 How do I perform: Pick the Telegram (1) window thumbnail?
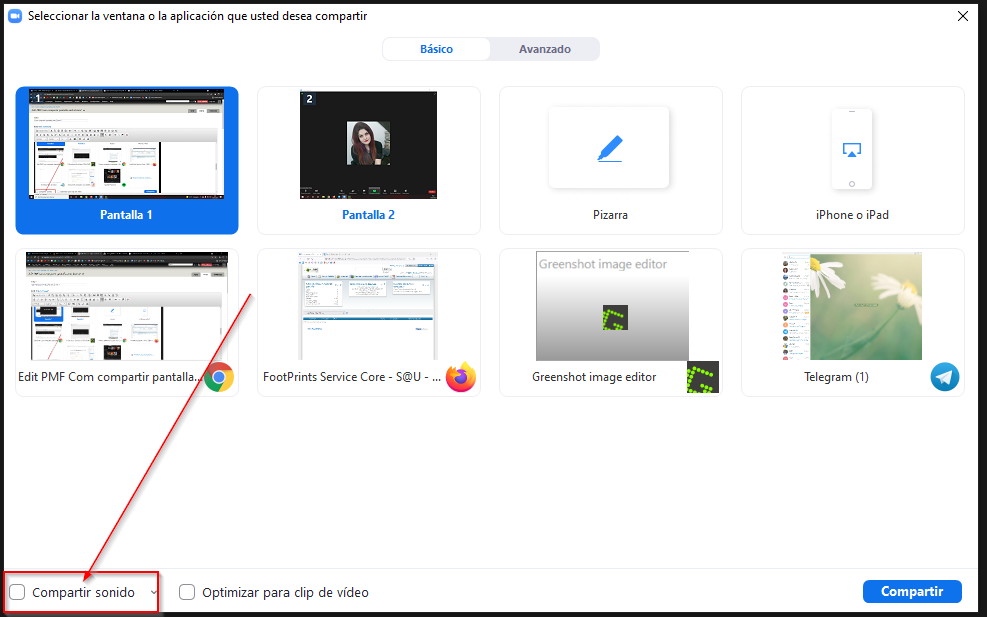coord(852,307)
